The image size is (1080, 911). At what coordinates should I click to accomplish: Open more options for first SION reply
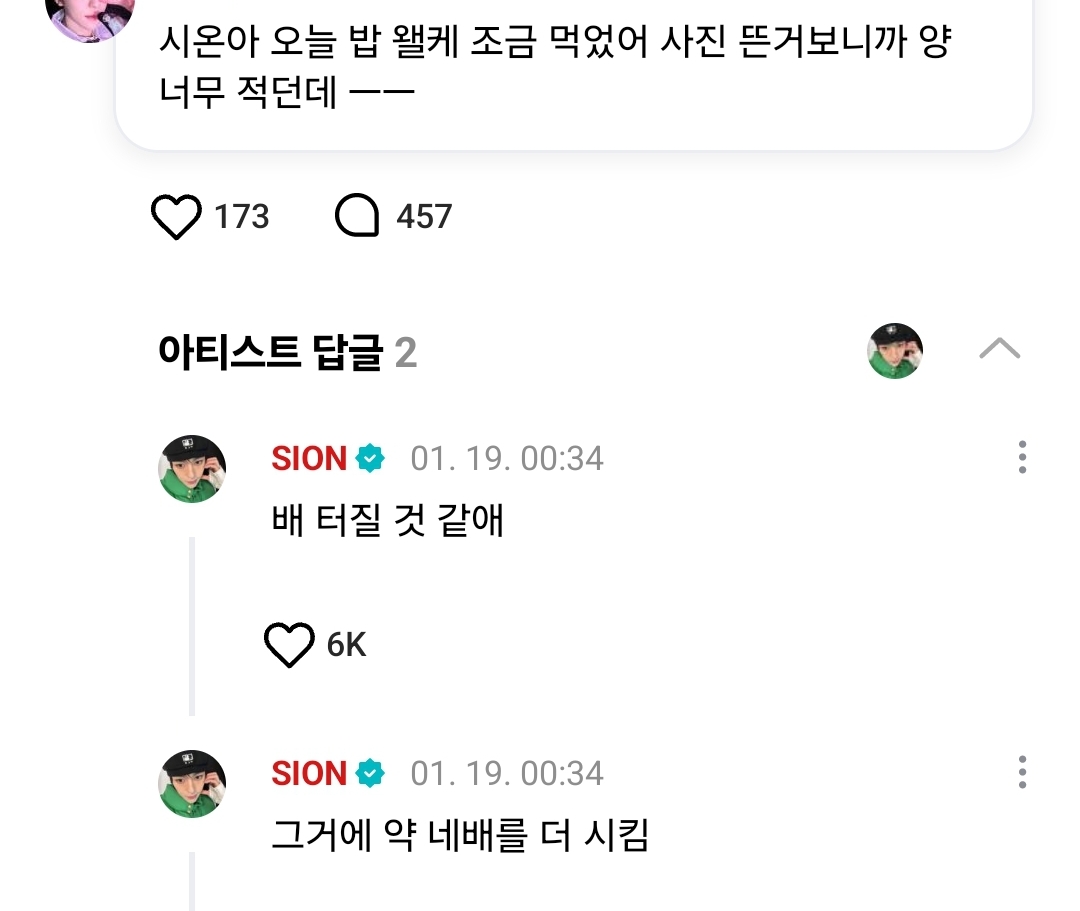(x=1021, y=458)
